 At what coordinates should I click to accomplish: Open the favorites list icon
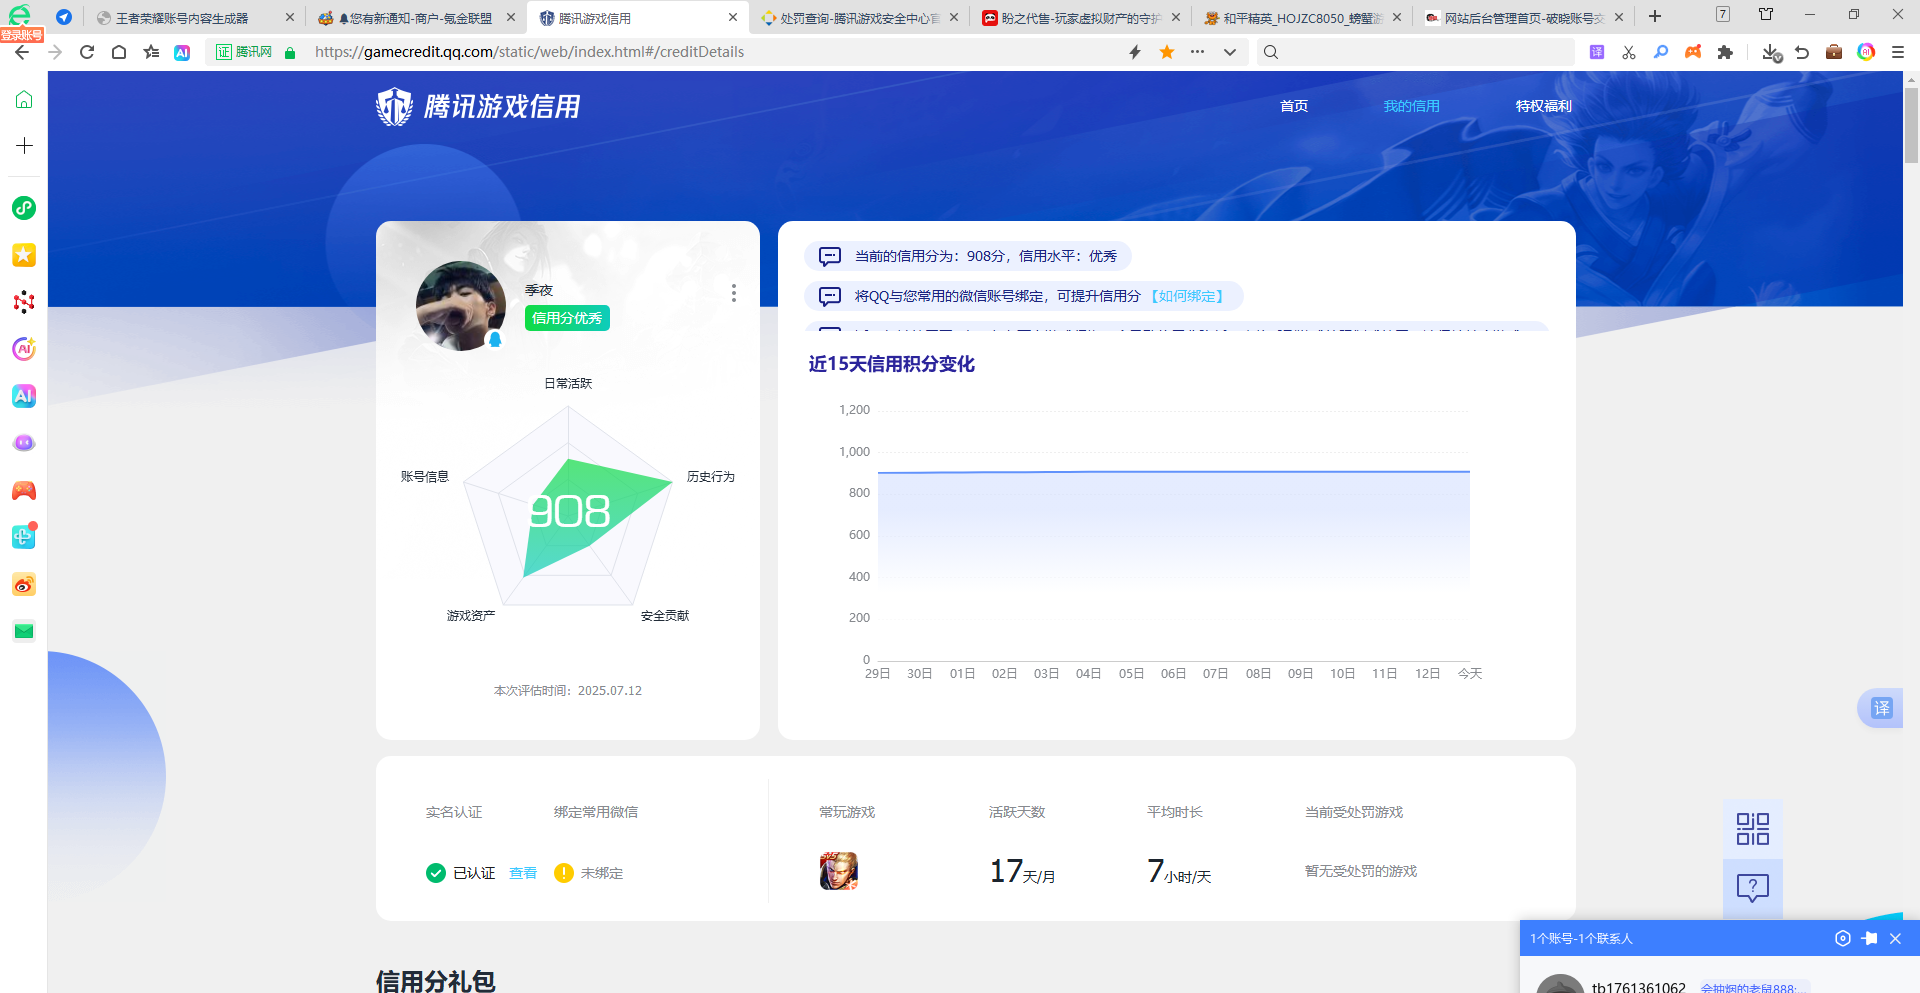pos(151,52)
